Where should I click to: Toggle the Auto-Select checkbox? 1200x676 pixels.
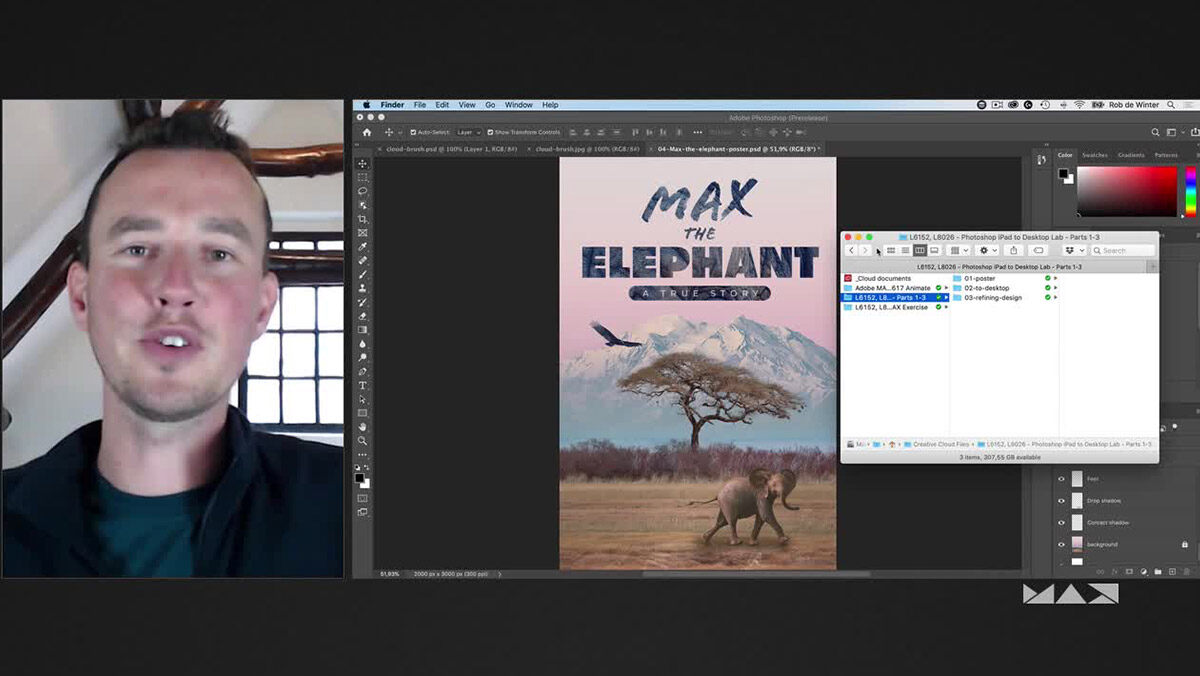413,132
